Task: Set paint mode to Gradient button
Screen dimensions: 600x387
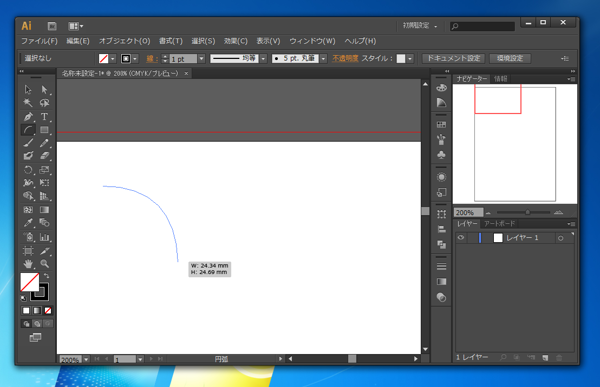Action: [x=37, y=310]
